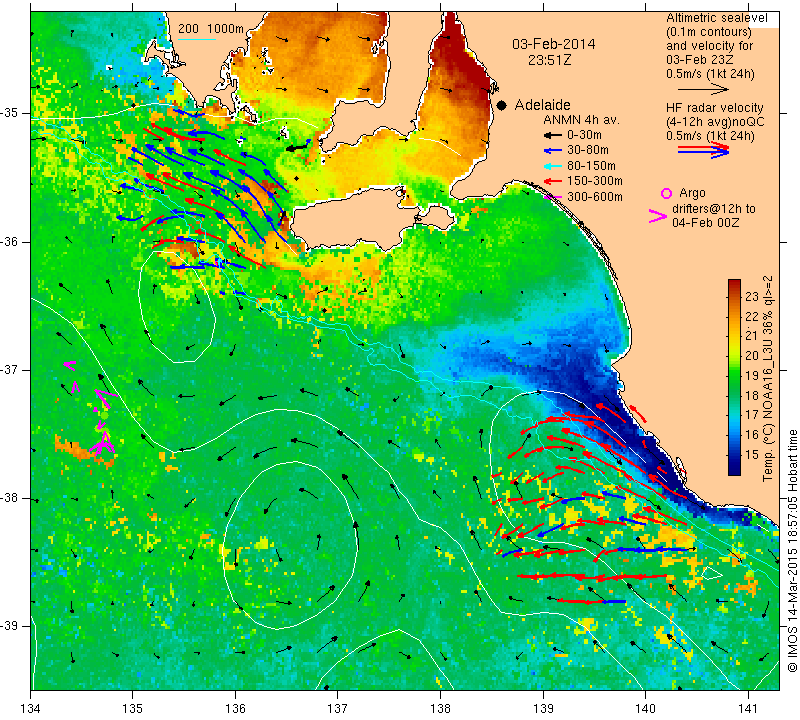
Task: Click the longitude 136 axis label
Action: point(235,708)
